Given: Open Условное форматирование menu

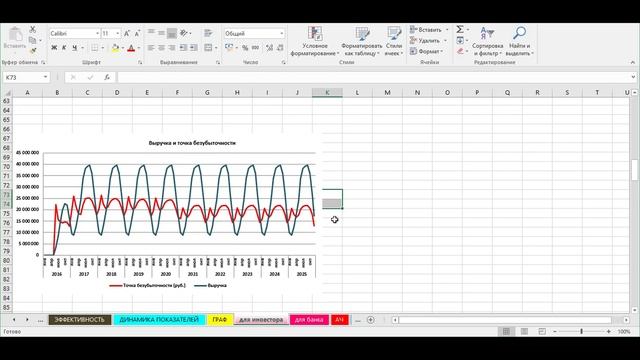Looking at the screenshot, I should (315, 41).
